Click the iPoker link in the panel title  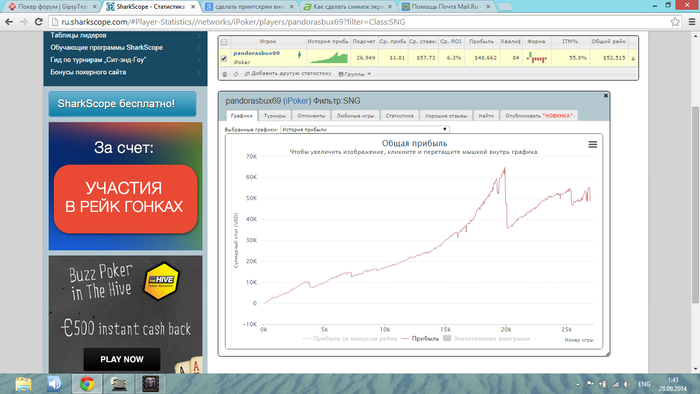click(x=297, y=101)
